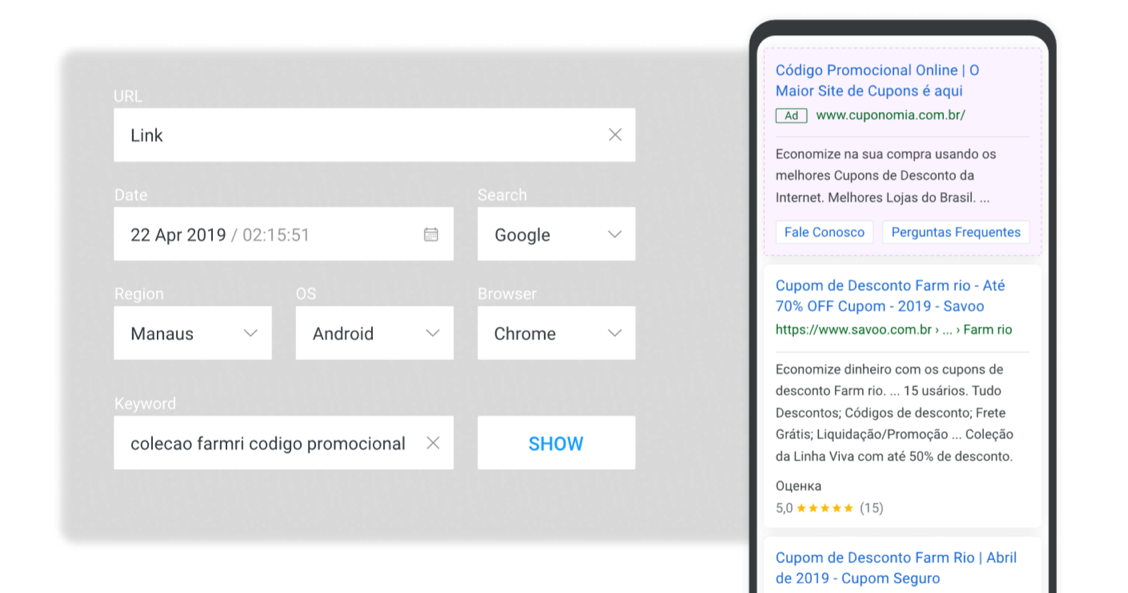Viewport: 1128px width, 593px height.
Task: Open the Region dropdown set to Manaus
Action: 193,333
